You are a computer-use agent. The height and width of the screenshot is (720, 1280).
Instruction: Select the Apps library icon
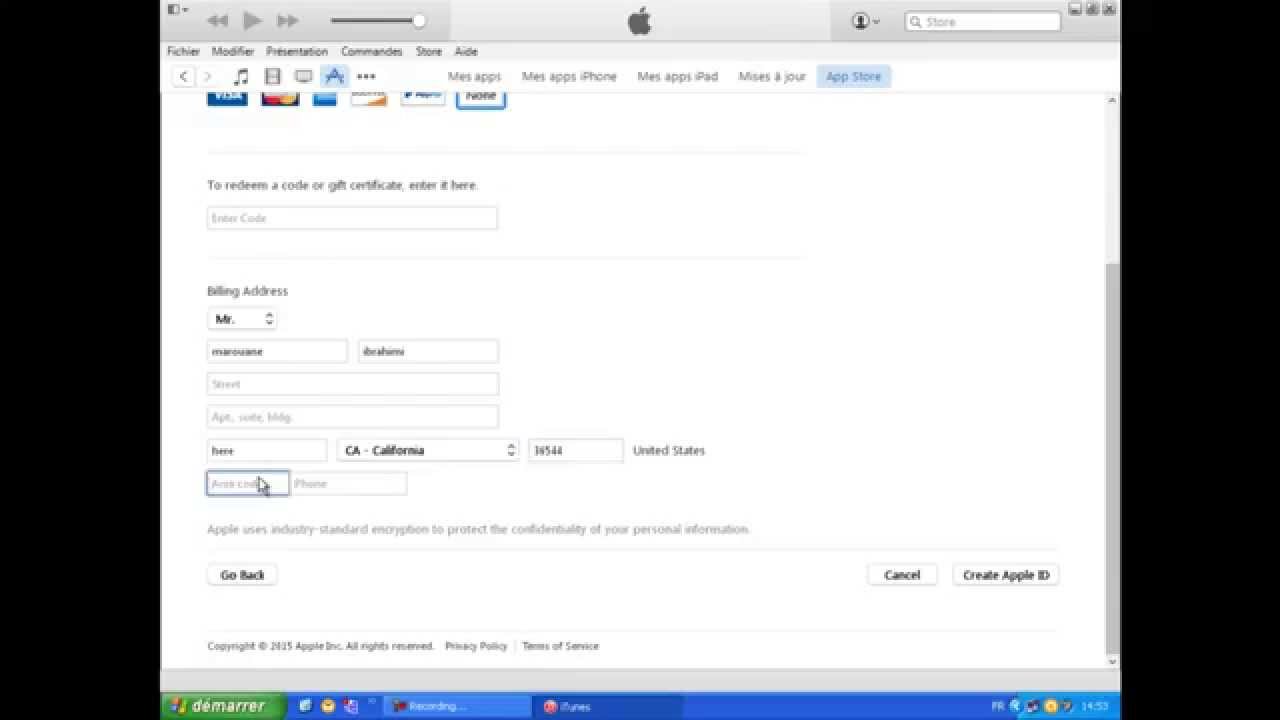[335, 76]
